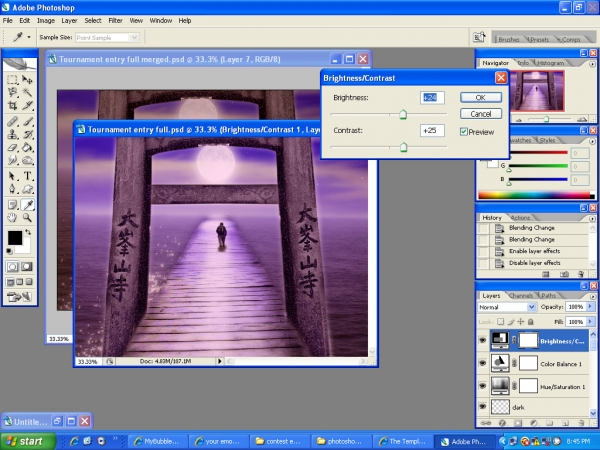600x450 pixels.
Task: Open the Fill slider arrow
Action: pos(590,321)
